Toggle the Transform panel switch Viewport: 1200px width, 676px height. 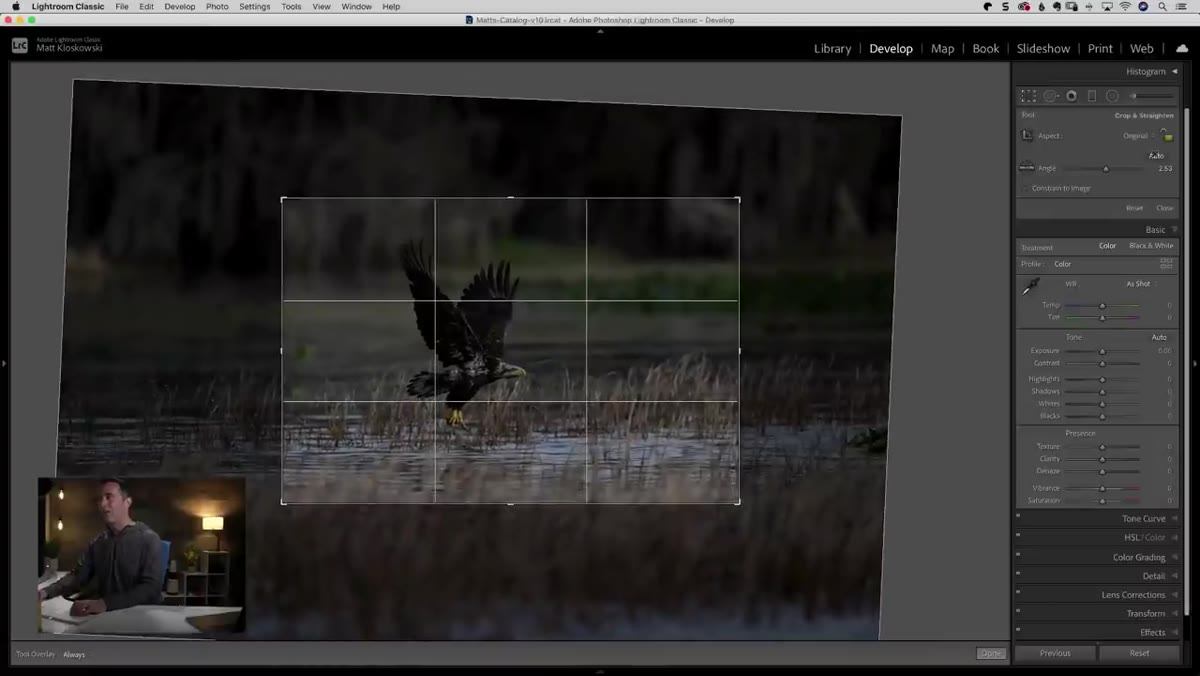1018,610
